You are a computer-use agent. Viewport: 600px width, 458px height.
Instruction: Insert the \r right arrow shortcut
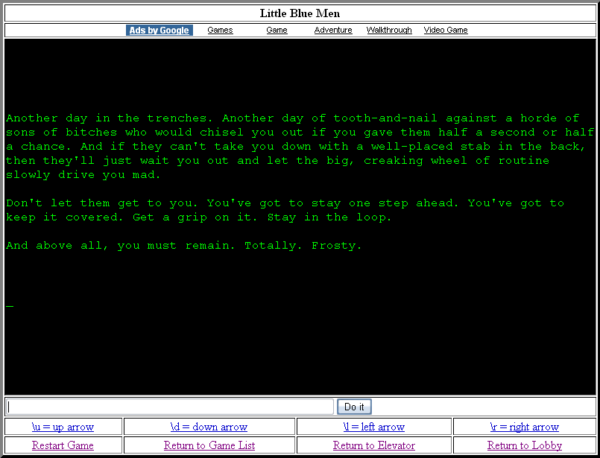click(x=524, y=427)
